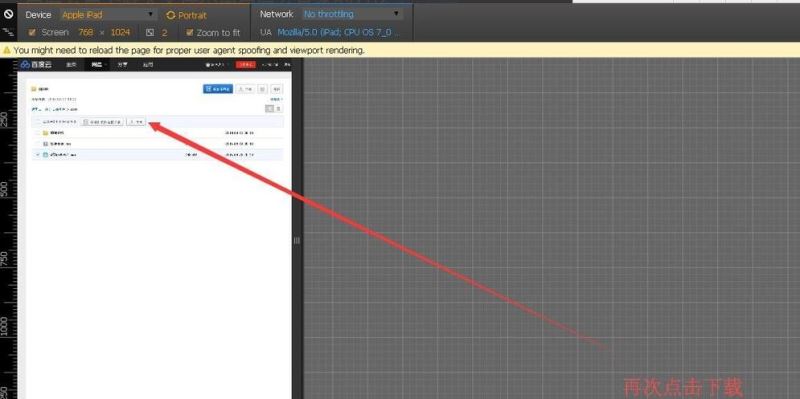Viewport: 800px width, 399px height.
Task: Click the device pixel ratio value 2
Action: pyautogui.click(x=164, y=33)
